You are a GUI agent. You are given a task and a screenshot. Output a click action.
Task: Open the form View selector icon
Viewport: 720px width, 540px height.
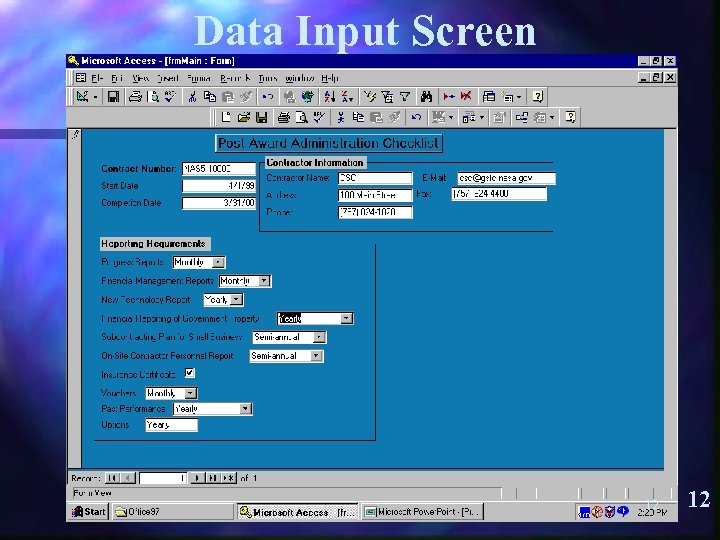(x=83, y=97)
